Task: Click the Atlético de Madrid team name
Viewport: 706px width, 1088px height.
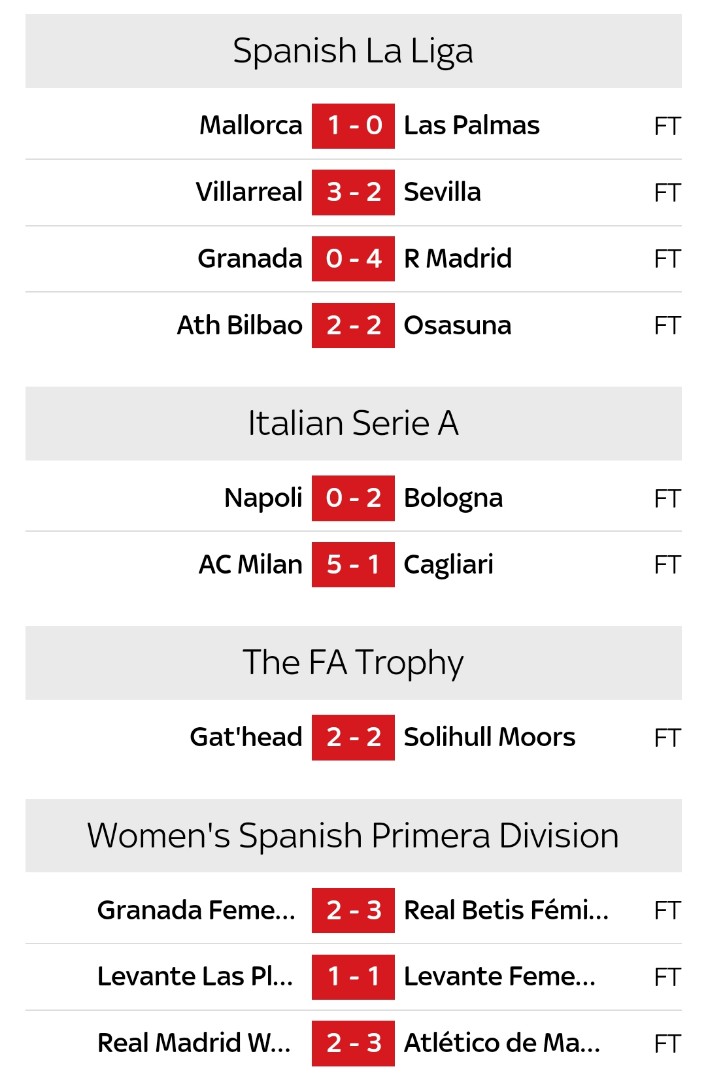Action: pyautogui.click(x=502, y=1044)
